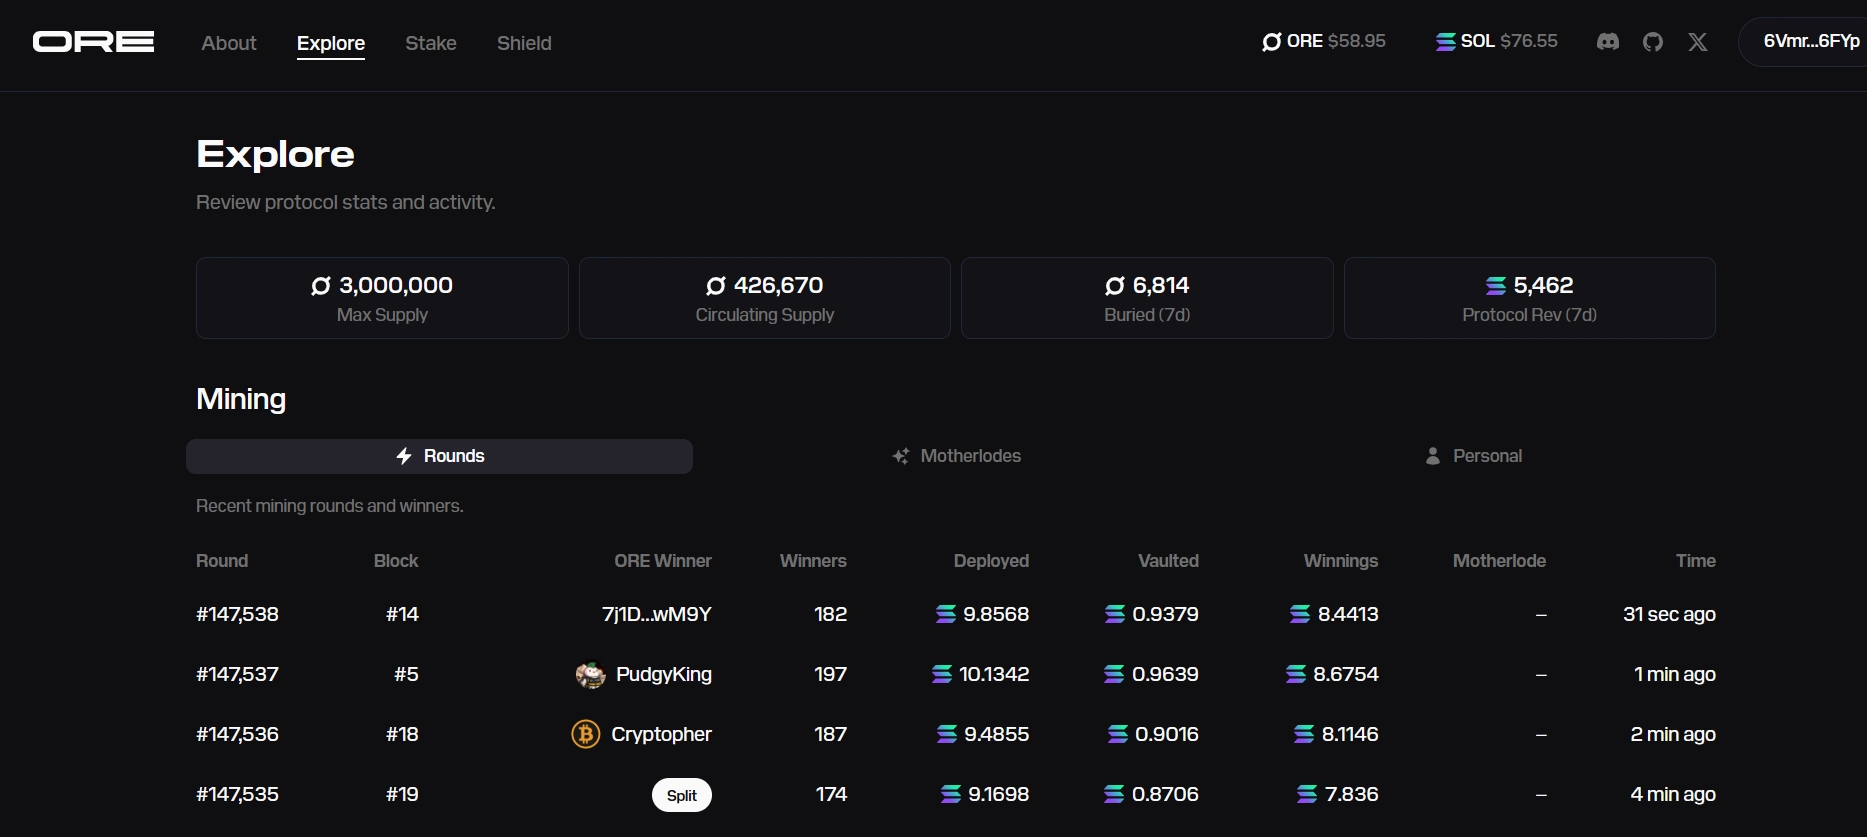Click the Protocol Rev Solana icon
This screenshot has width=1867, height=837.
(x=1495, y=286)
